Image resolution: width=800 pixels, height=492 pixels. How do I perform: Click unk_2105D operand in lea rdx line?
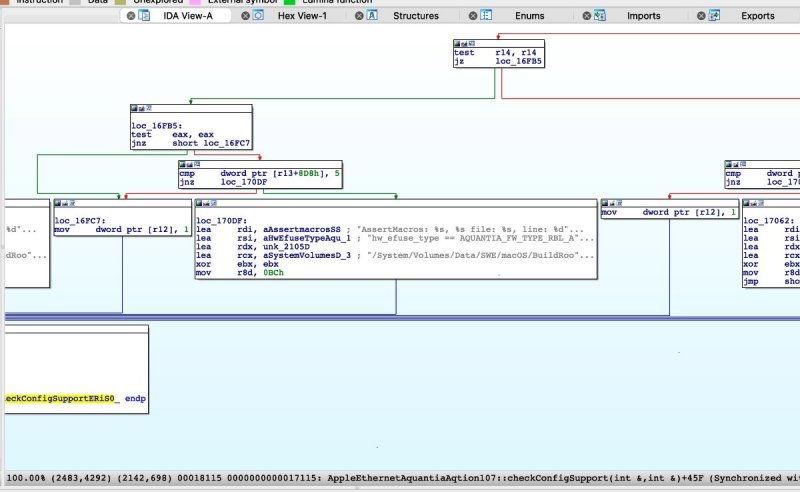coord(285,246)
